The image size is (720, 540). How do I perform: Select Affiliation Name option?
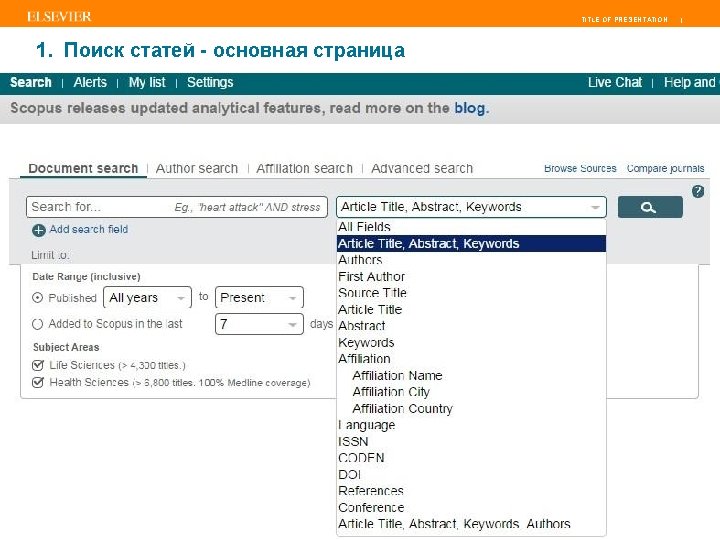tap(471, 376)
